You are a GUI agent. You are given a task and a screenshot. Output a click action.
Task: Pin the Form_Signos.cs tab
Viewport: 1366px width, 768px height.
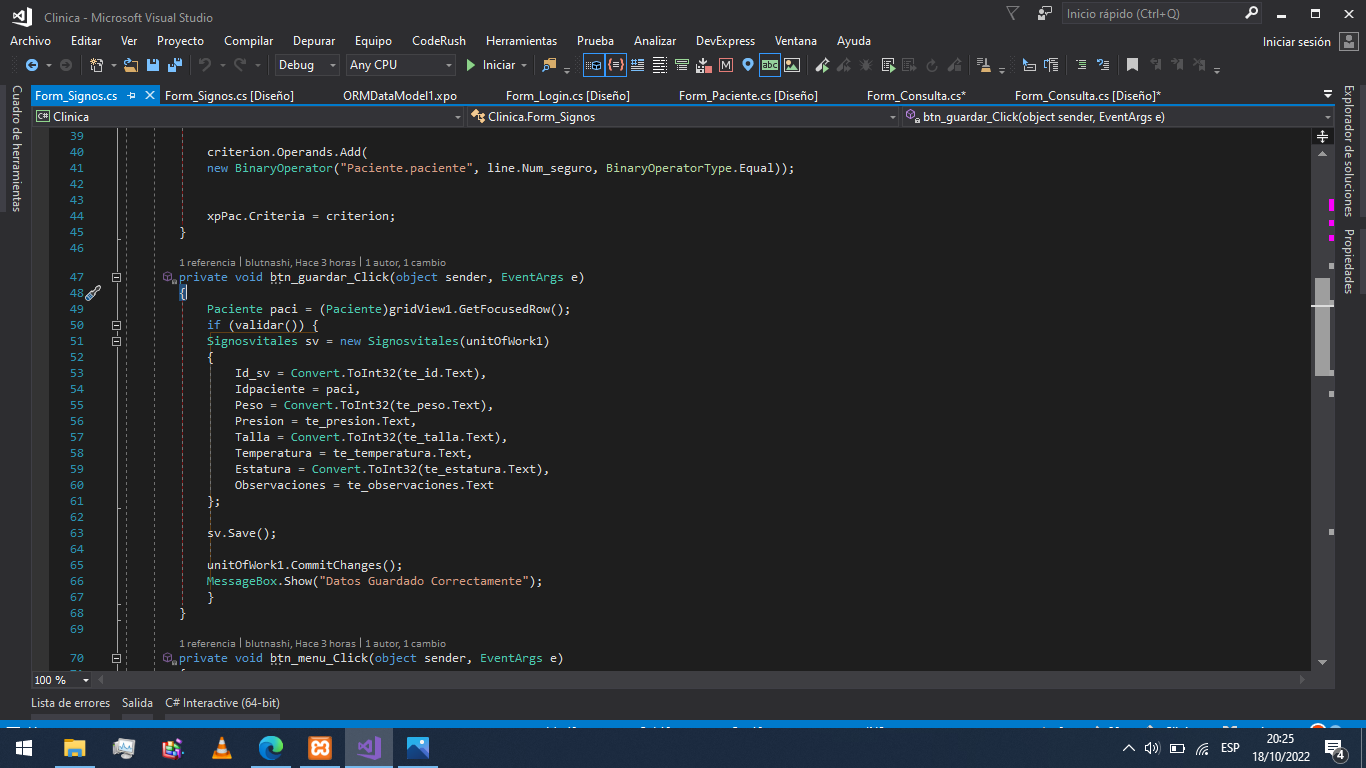(132, 95)
